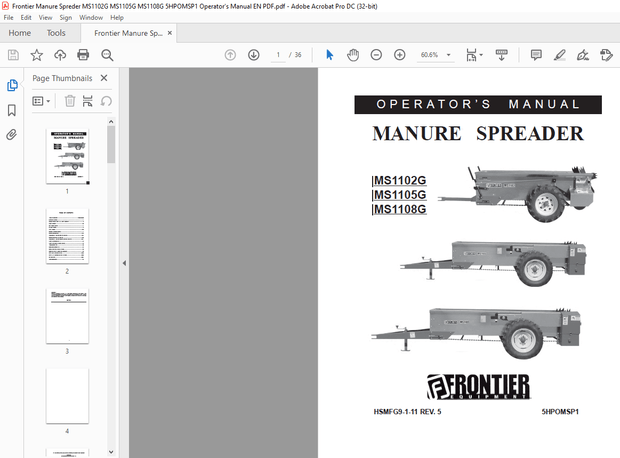Open the Fill and Sign tool
Viewport: 620px width, 458px height.
(583, 55)
